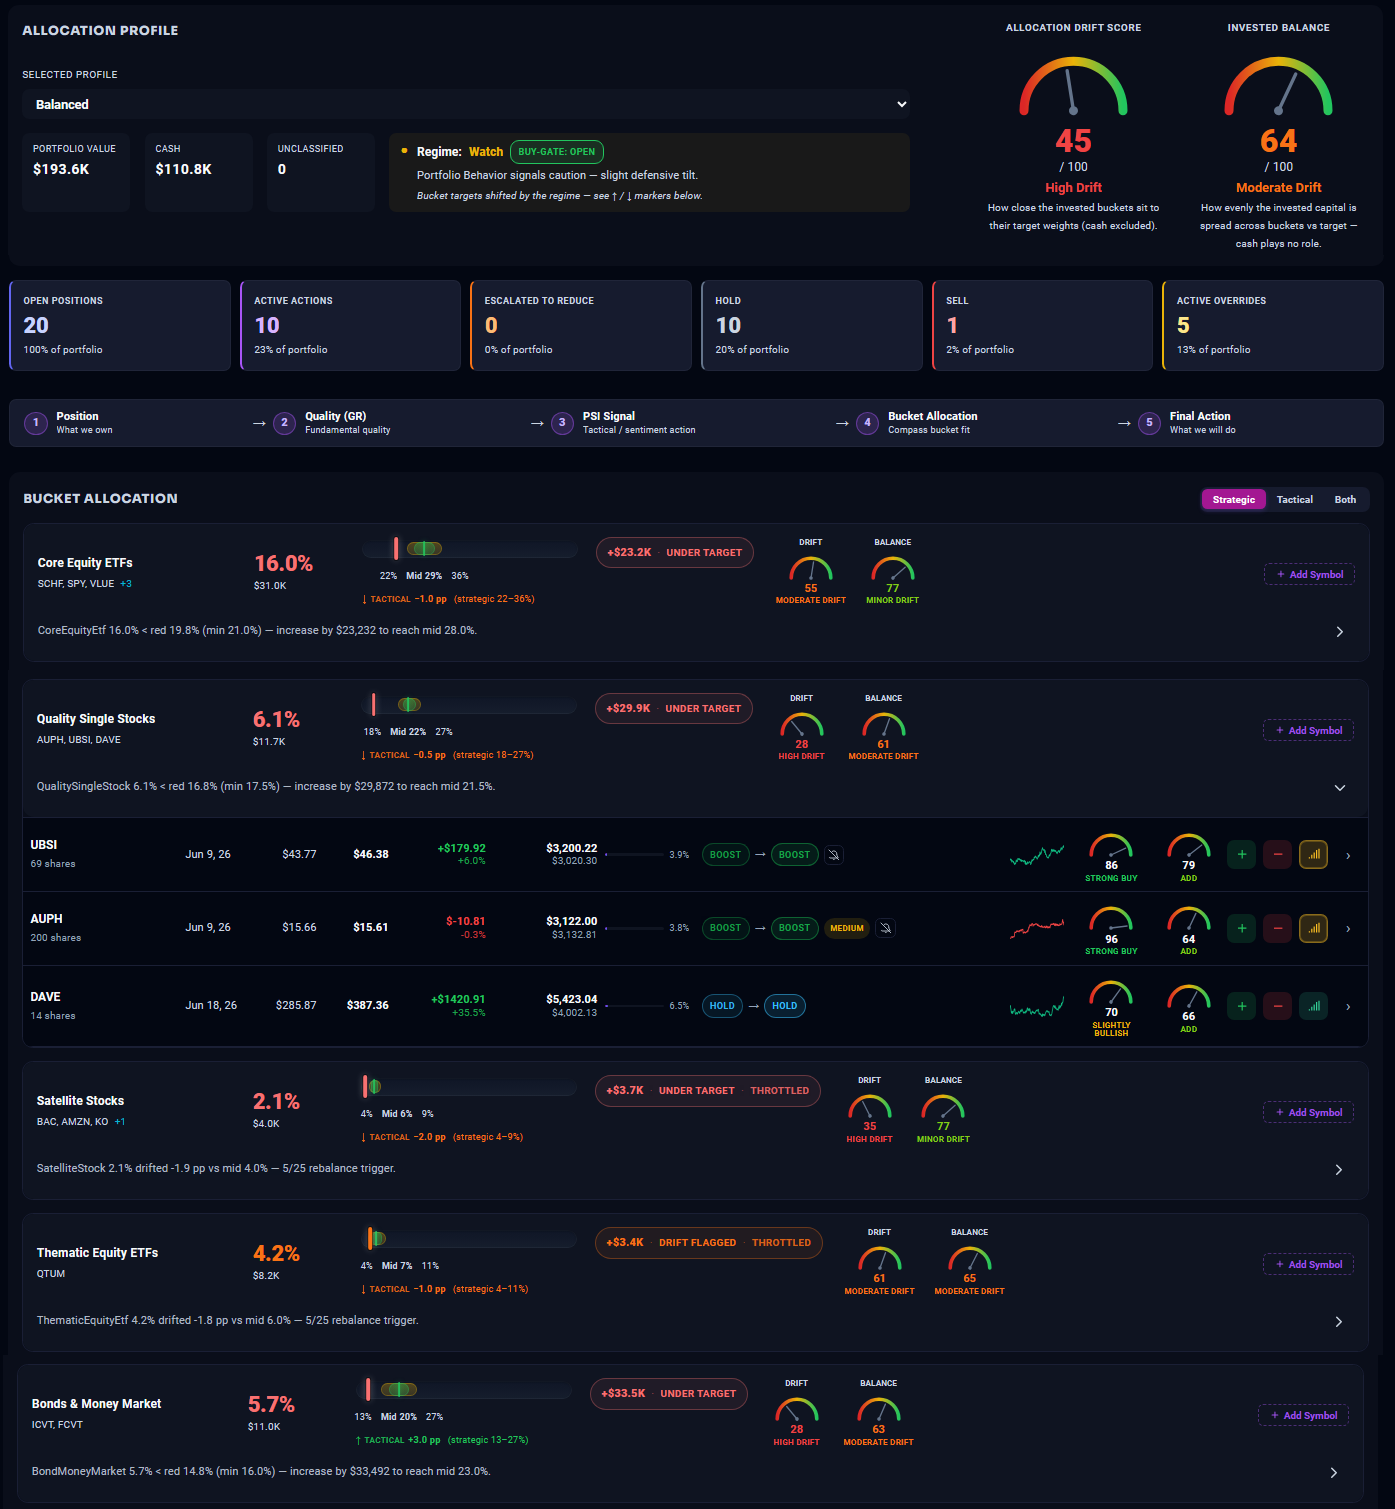1395x1509 pixels.
Task: Collapse the Quality Single Stocks bucket
Action: tap(1340, 787)
